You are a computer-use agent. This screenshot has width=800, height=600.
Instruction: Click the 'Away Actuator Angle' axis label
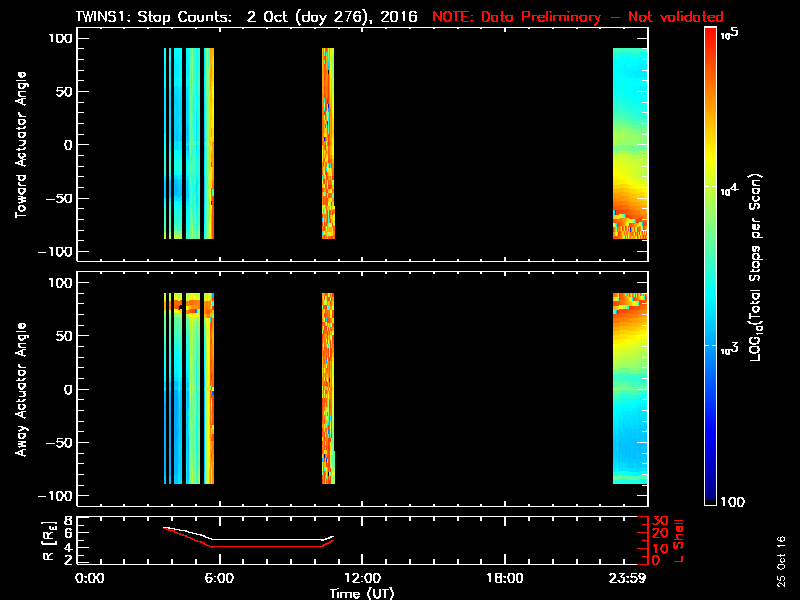(x=20, y=389)
